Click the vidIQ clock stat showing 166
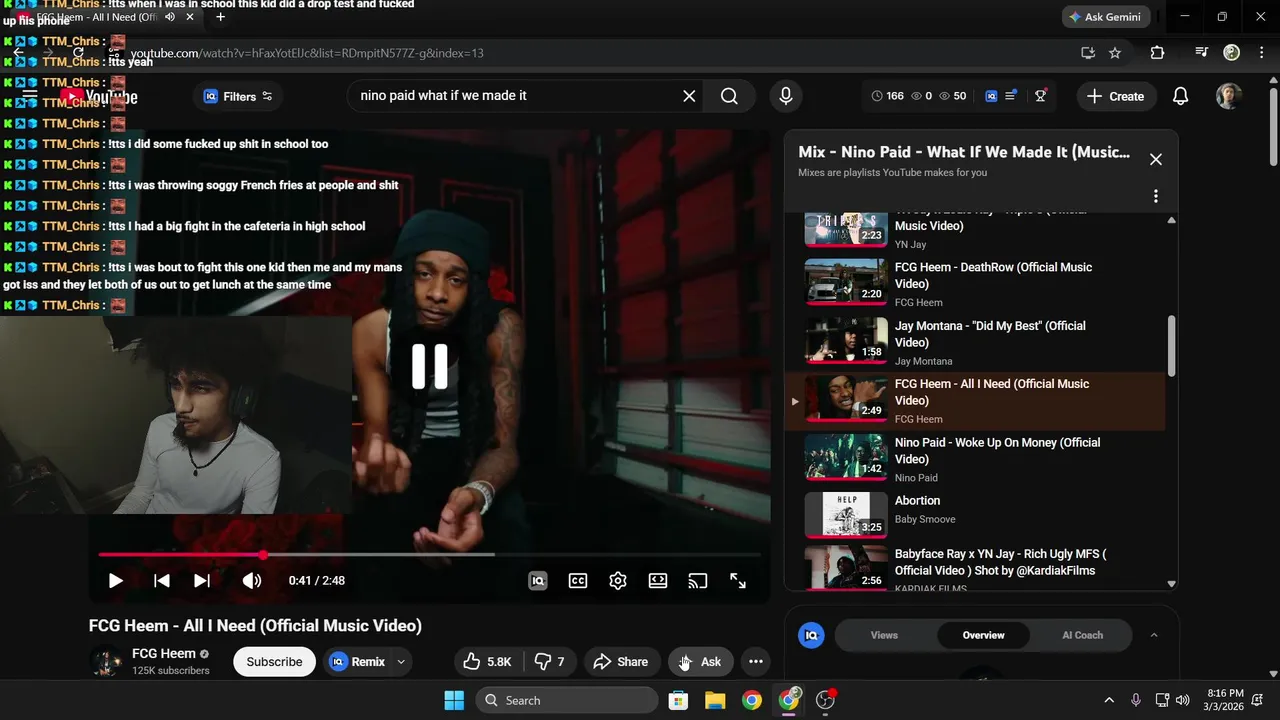 point(887,96)
